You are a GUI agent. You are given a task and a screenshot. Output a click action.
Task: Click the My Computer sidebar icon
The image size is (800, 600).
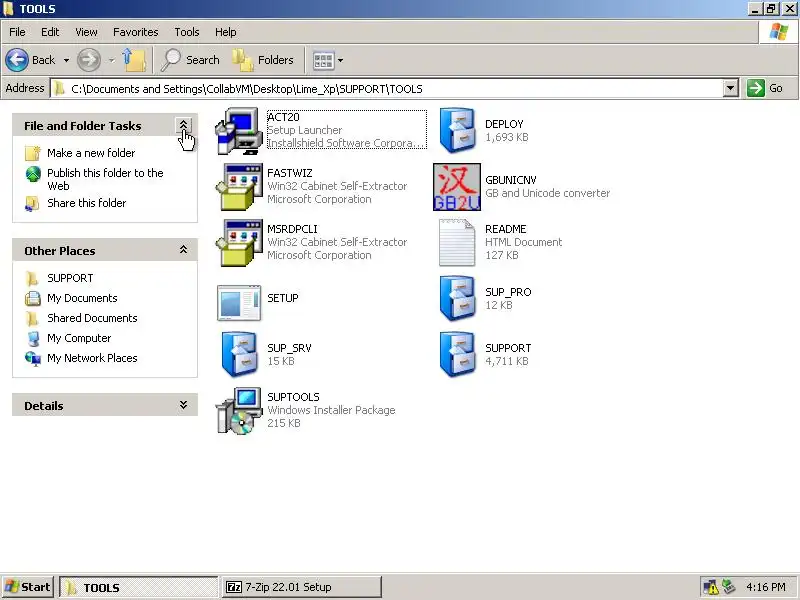33,338
